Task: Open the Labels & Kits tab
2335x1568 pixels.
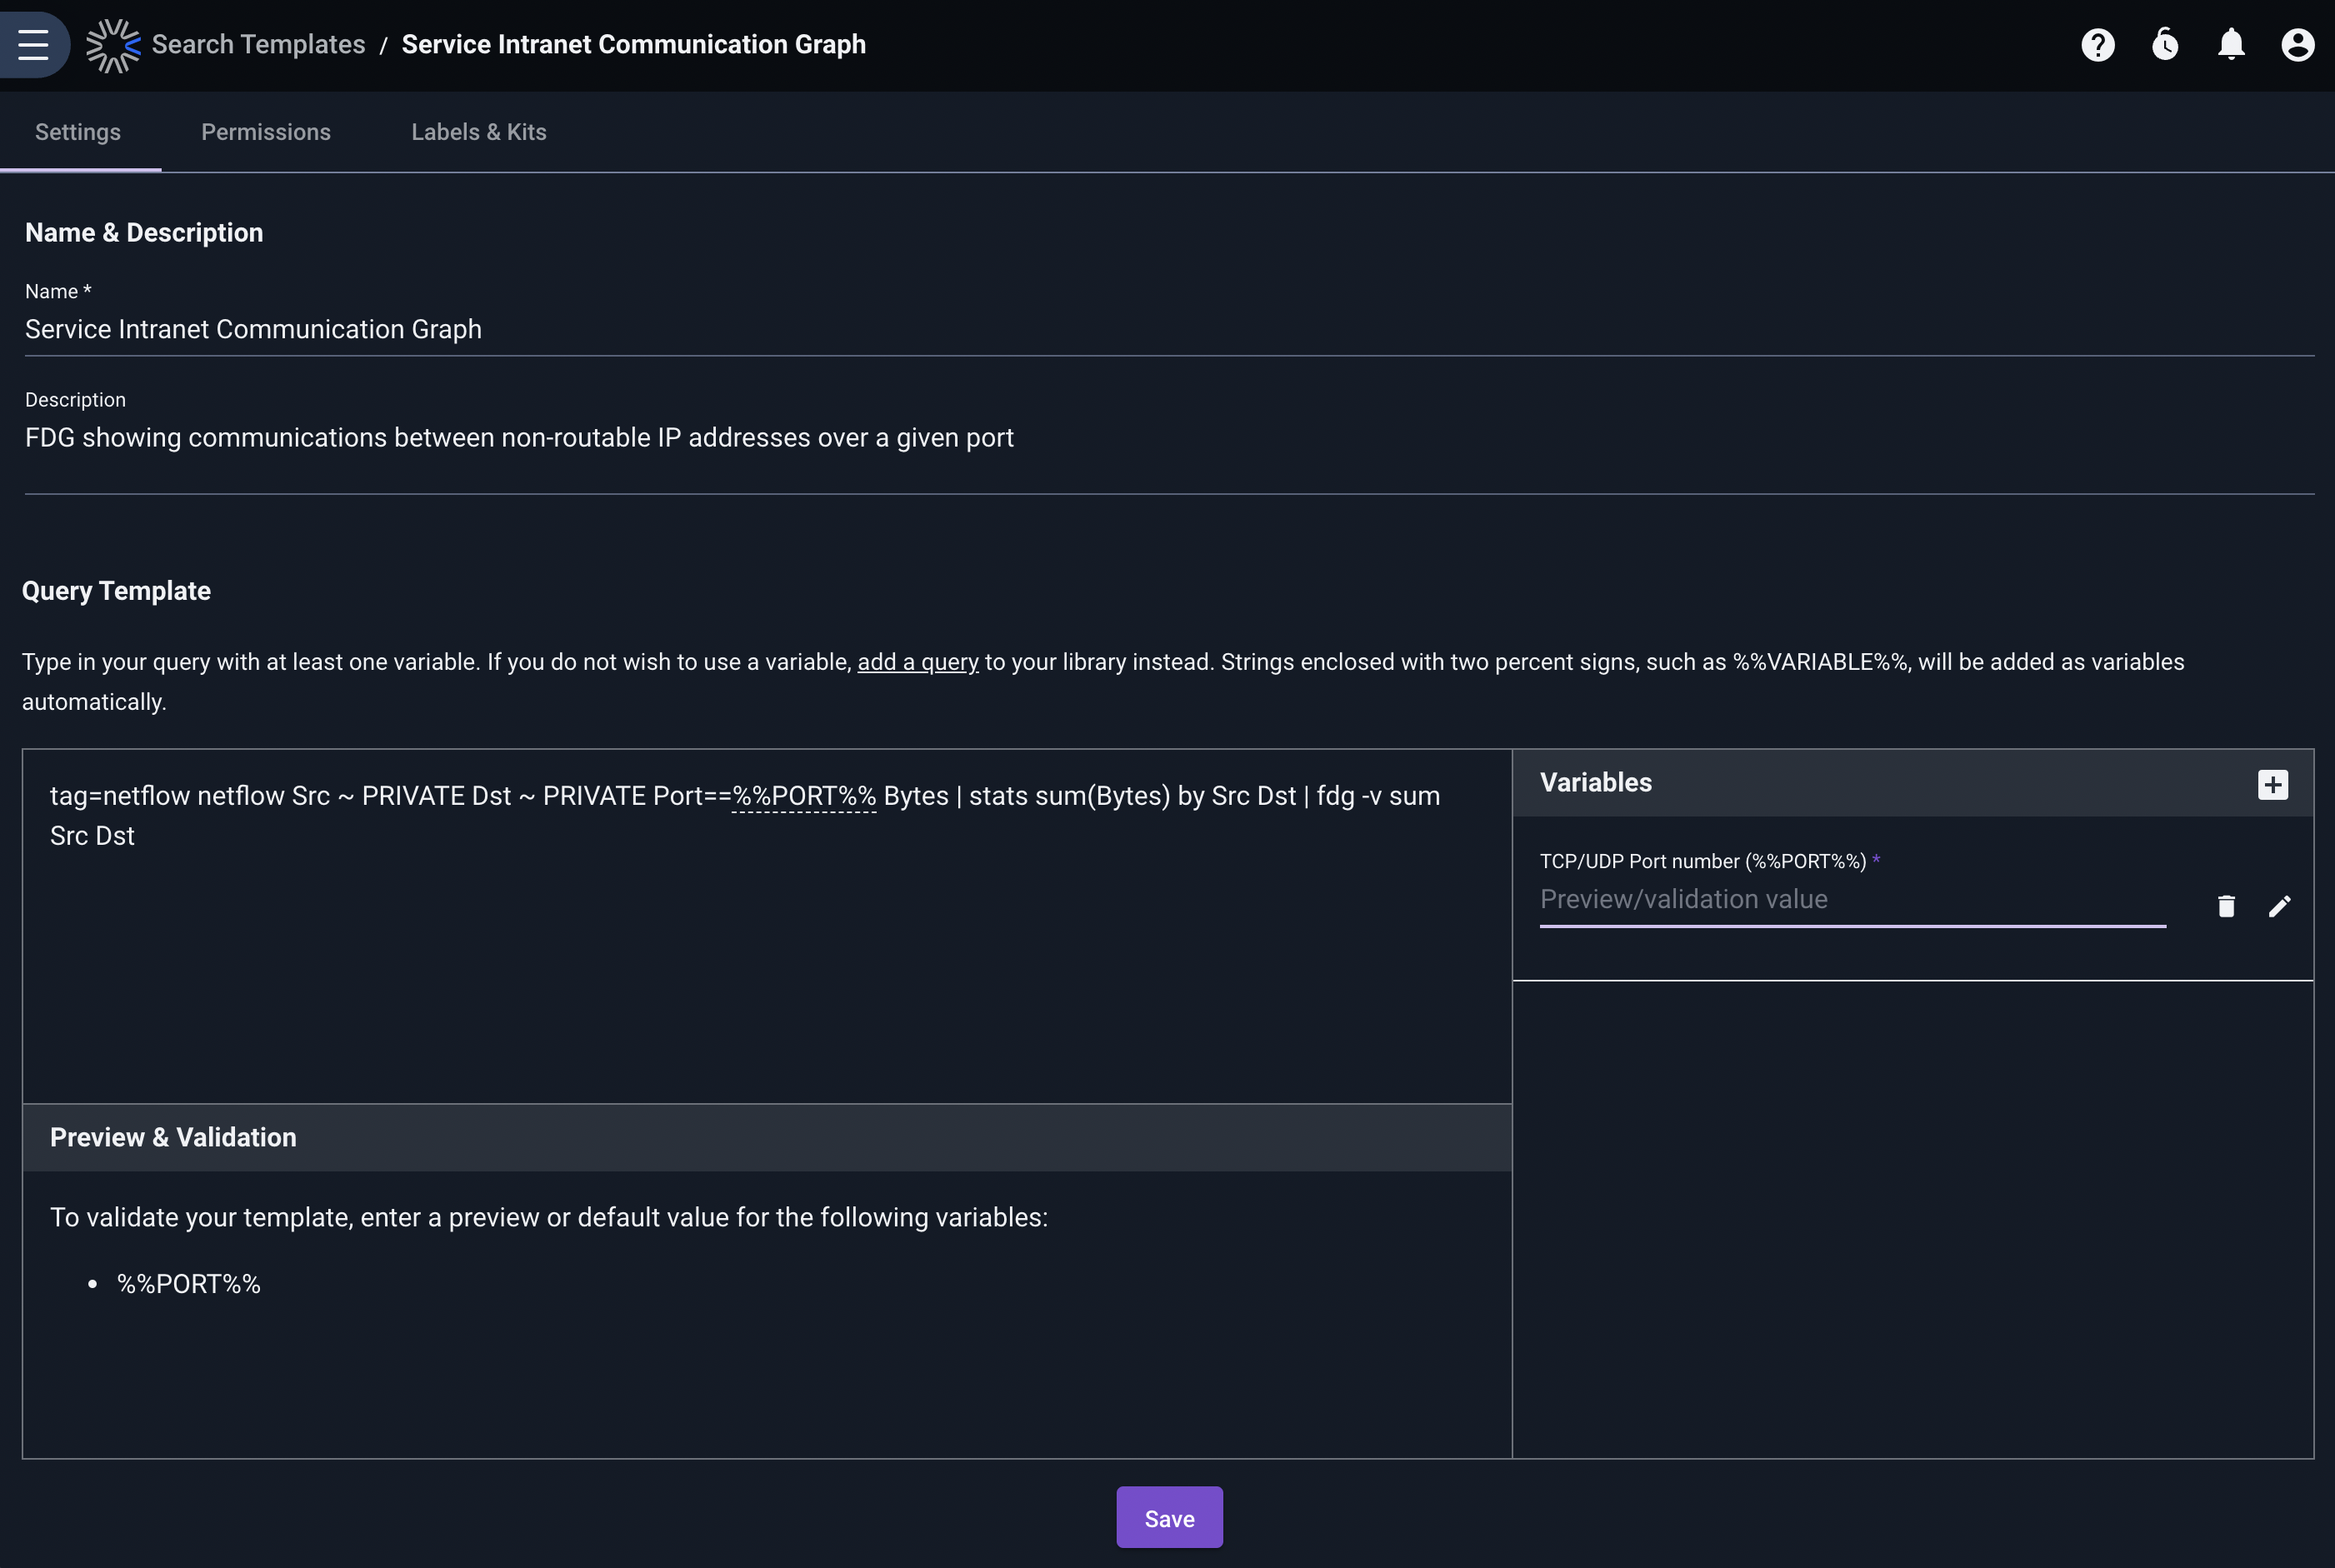Action: point(479,132)
